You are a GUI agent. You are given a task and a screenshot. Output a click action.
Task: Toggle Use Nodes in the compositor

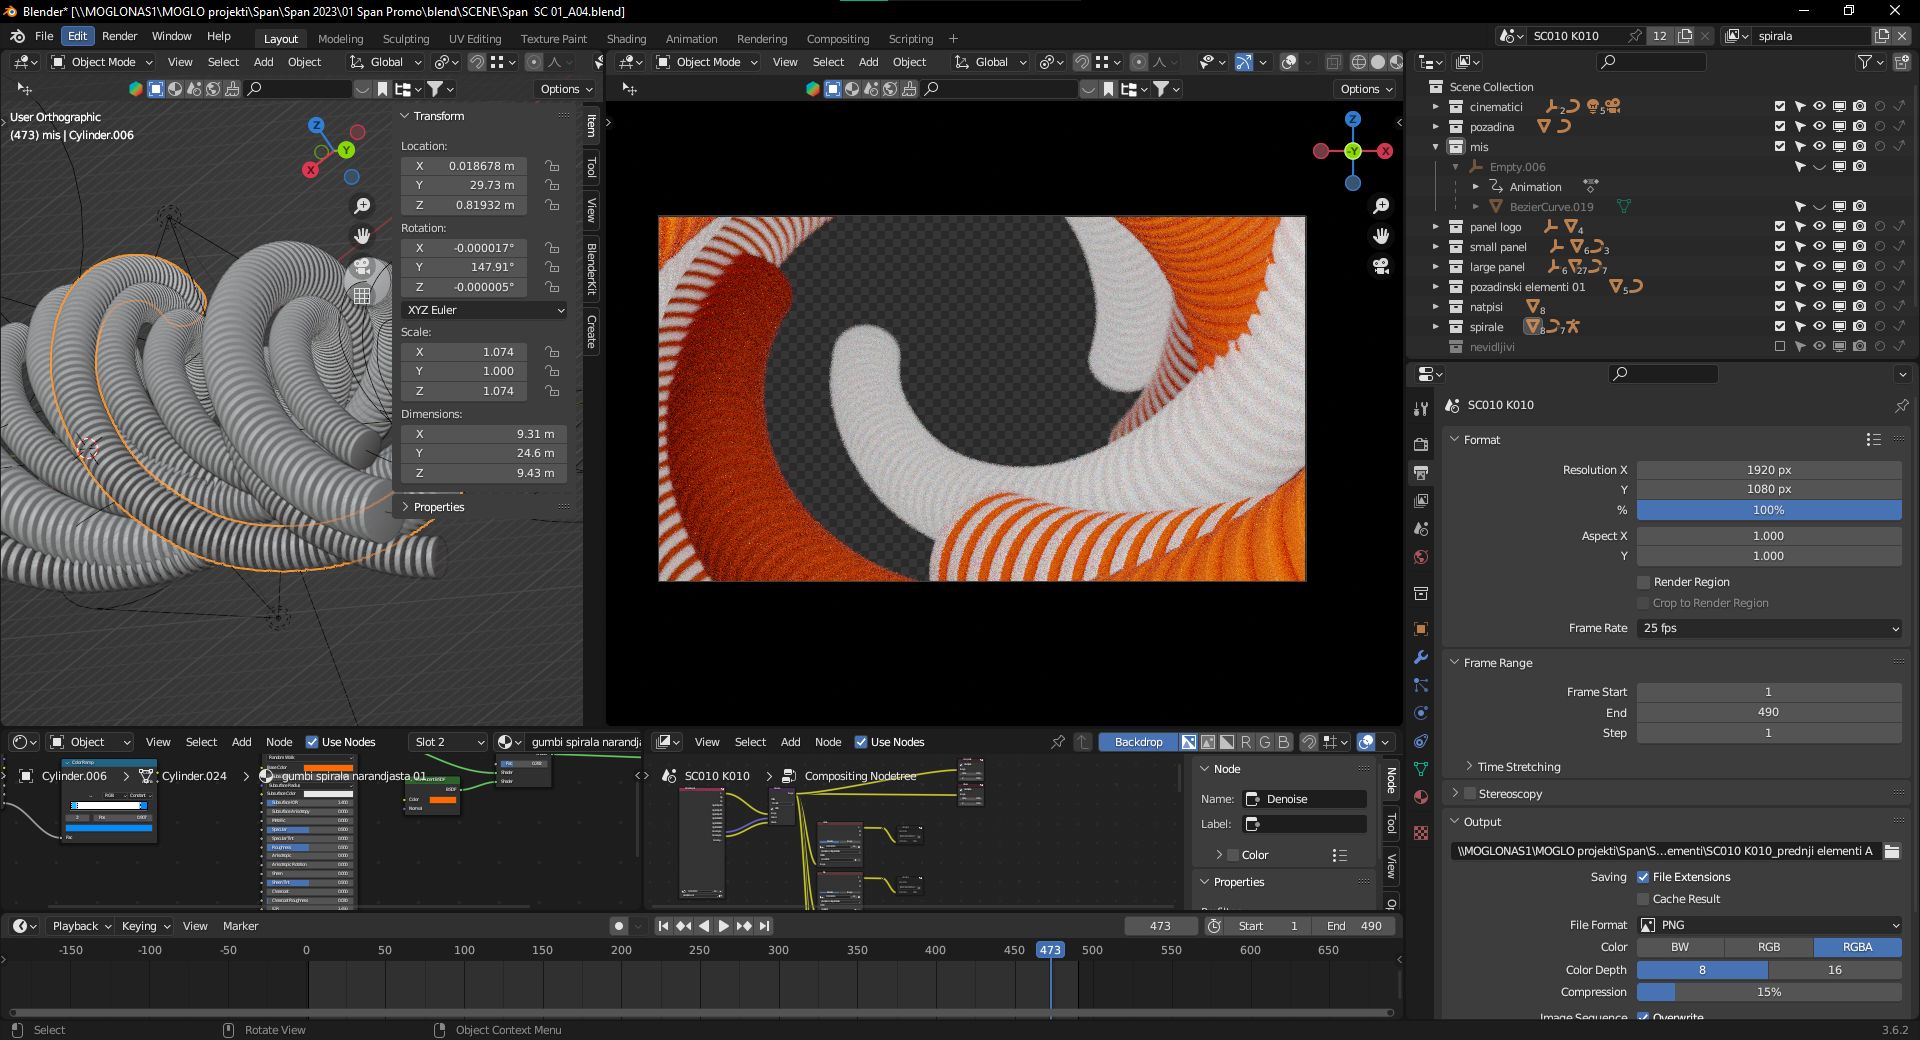(861, 742)
